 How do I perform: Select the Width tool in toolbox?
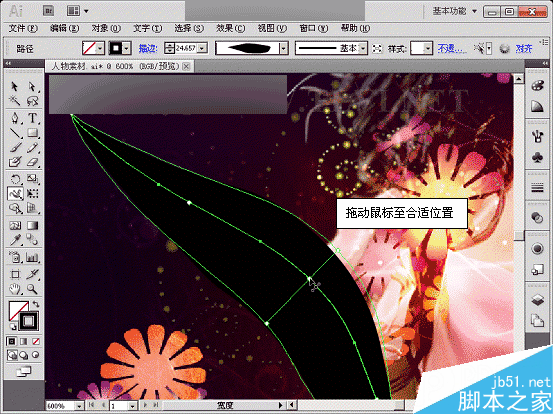click(15, 193)
